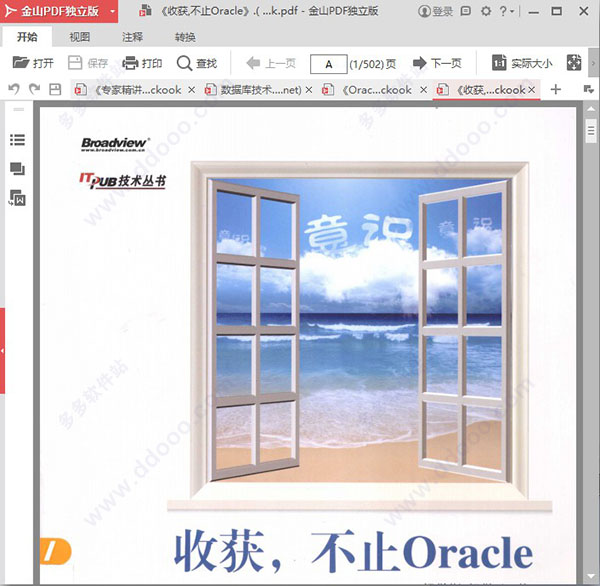600x586 pixels.
Task: Open the thumbnails sidebar icon
Action: tap(17, 169)
